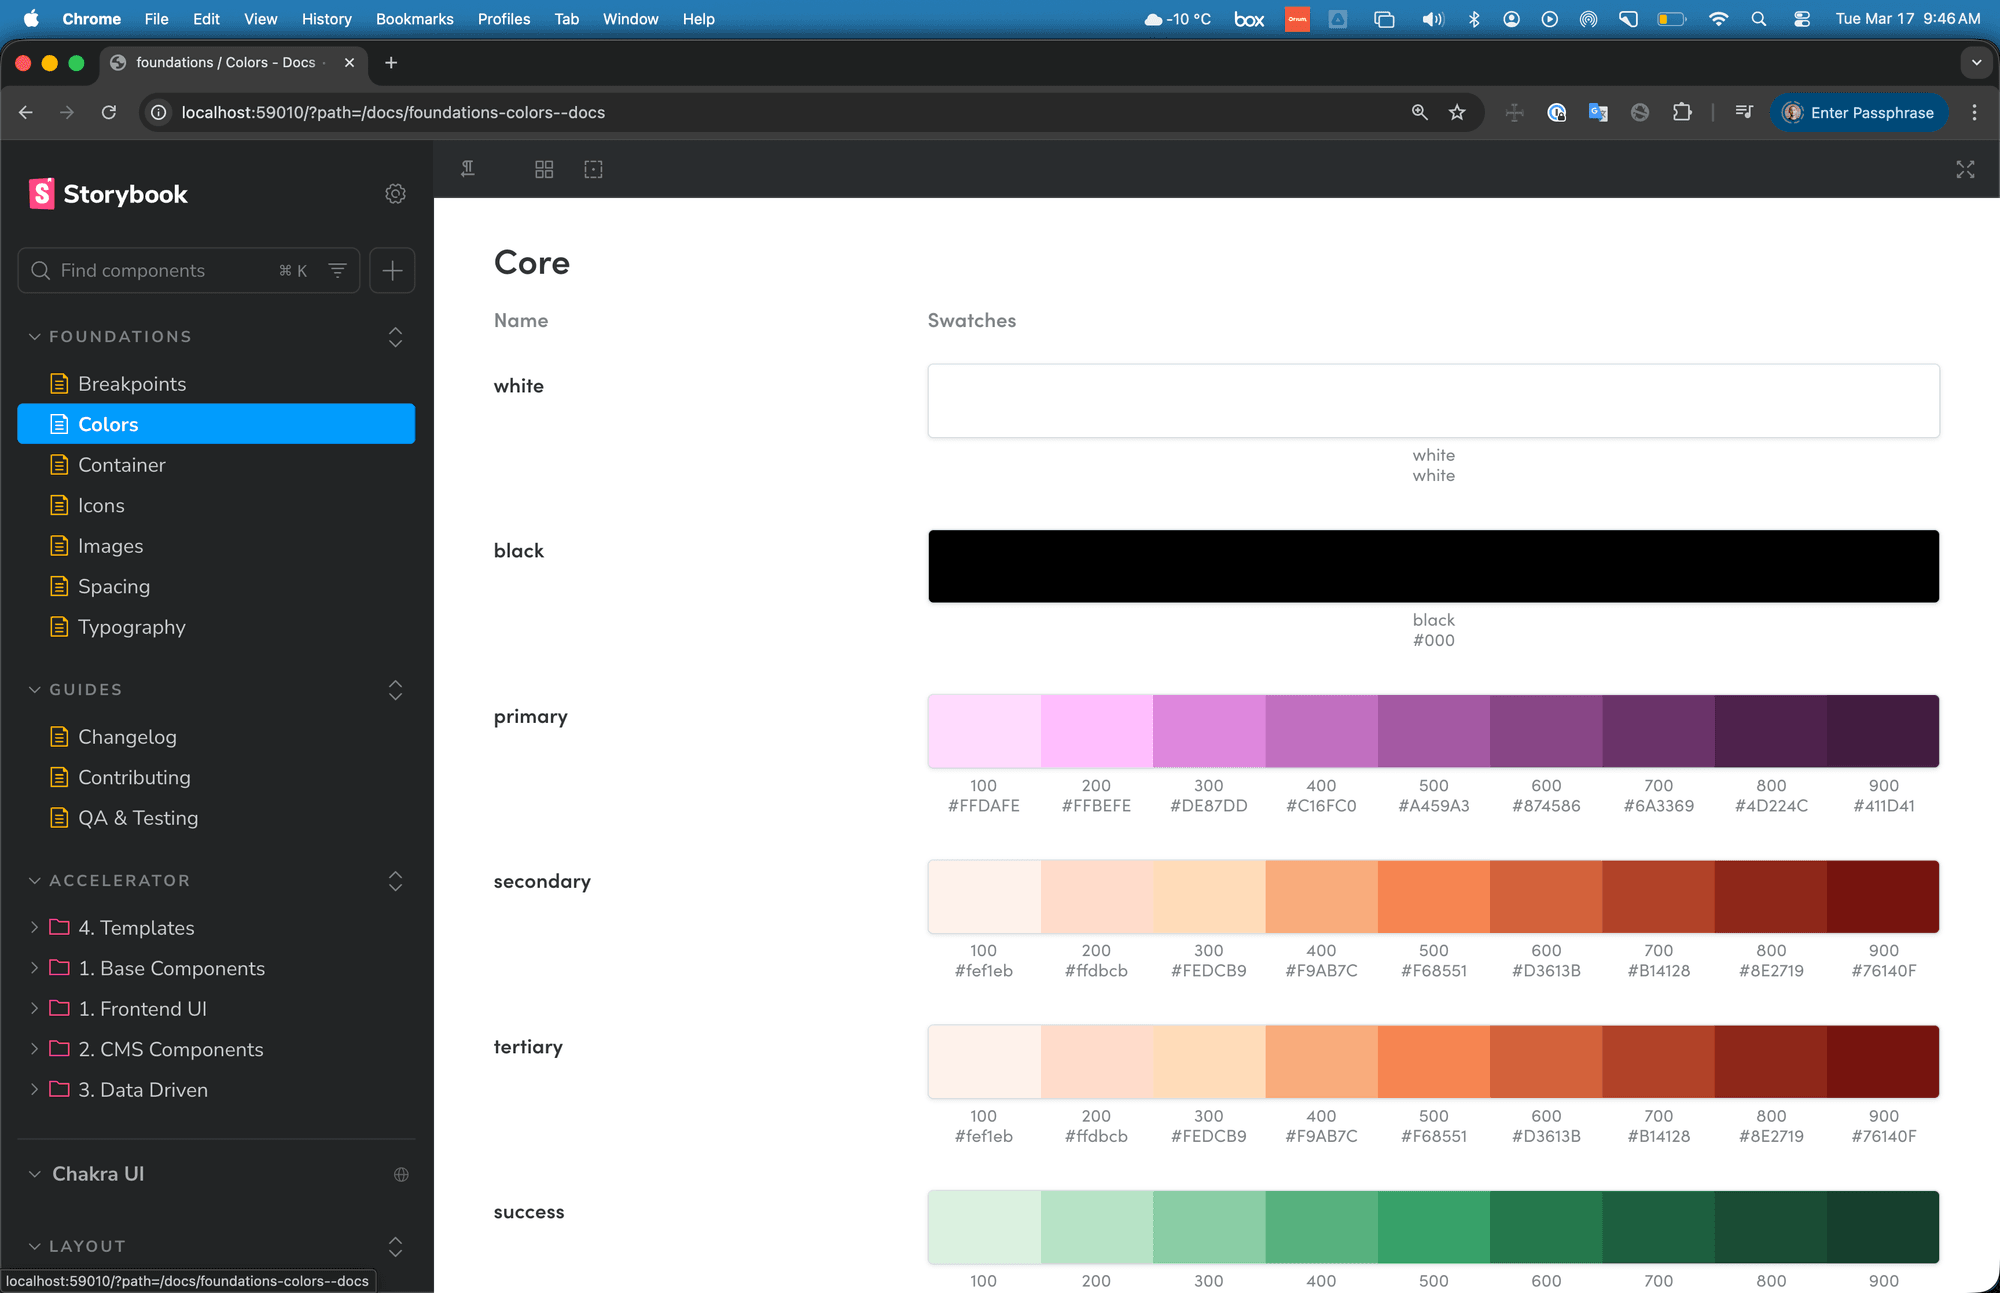Screen dimensions: 2000x1293
Task: Open macOS Control Center
Action: tap(1802, 19)
